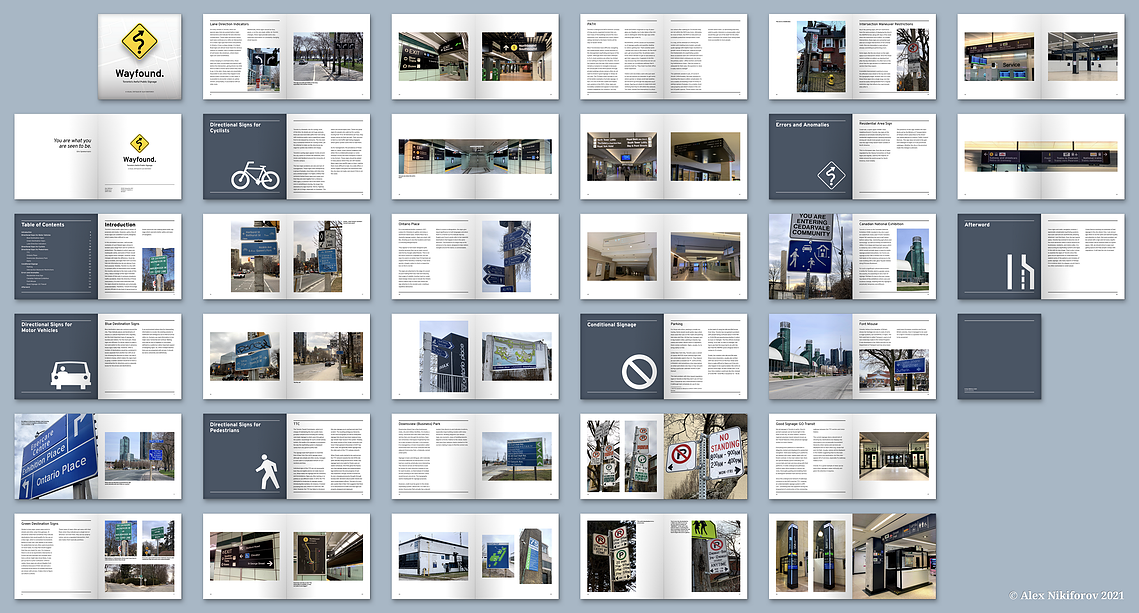The height and width of the screenshot is (613, 1139).
Task: Open the Green Destination Signs spread
Action: [x=98, y=556]
